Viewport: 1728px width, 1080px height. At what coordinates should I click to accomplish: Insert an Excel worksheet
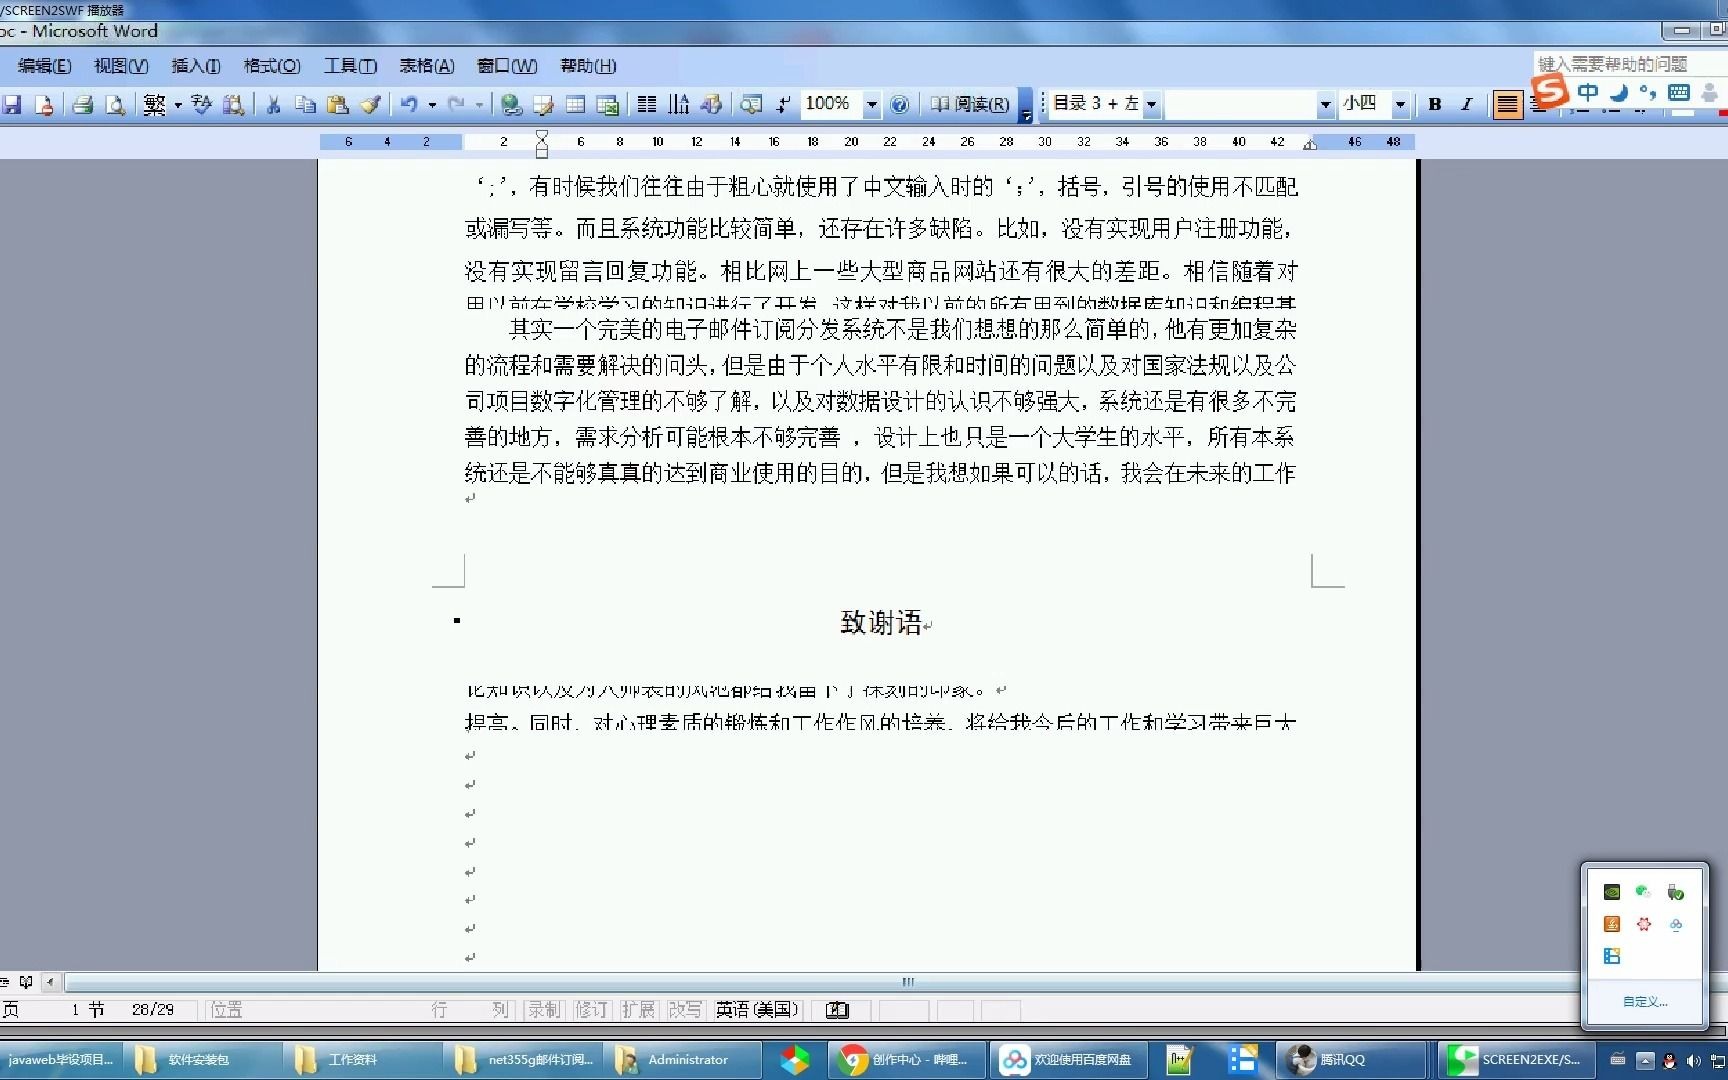[x=609, y=104]
